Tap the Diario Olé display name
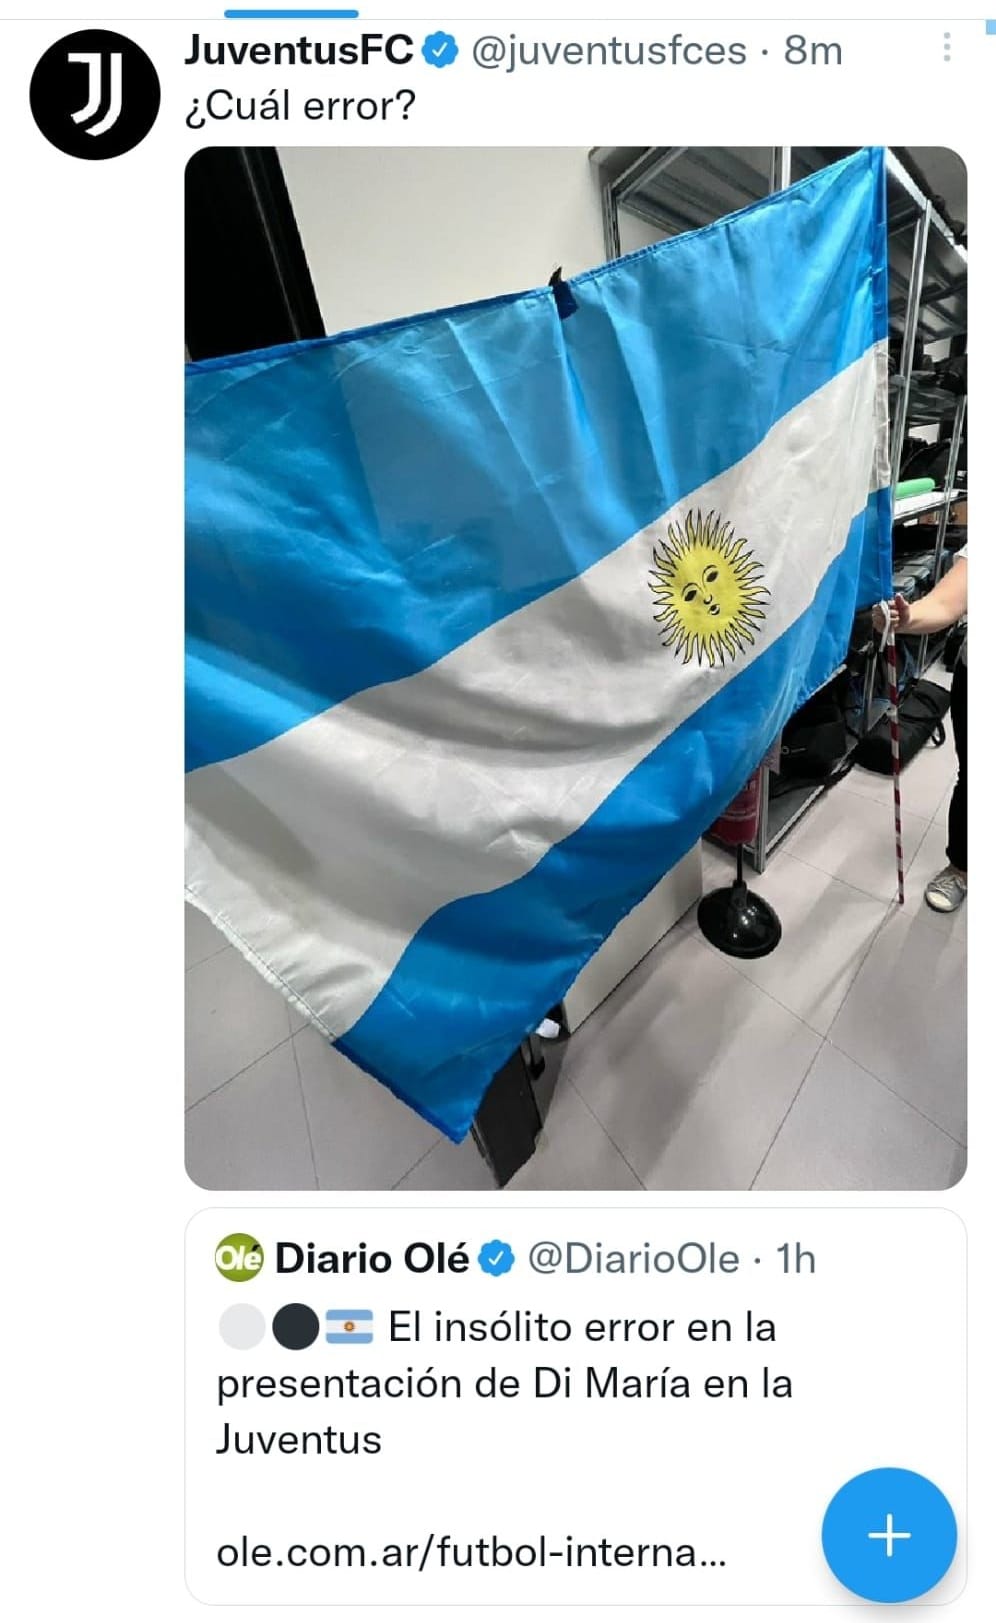This screenshot has height=1623, width=996. [371, 1259]
